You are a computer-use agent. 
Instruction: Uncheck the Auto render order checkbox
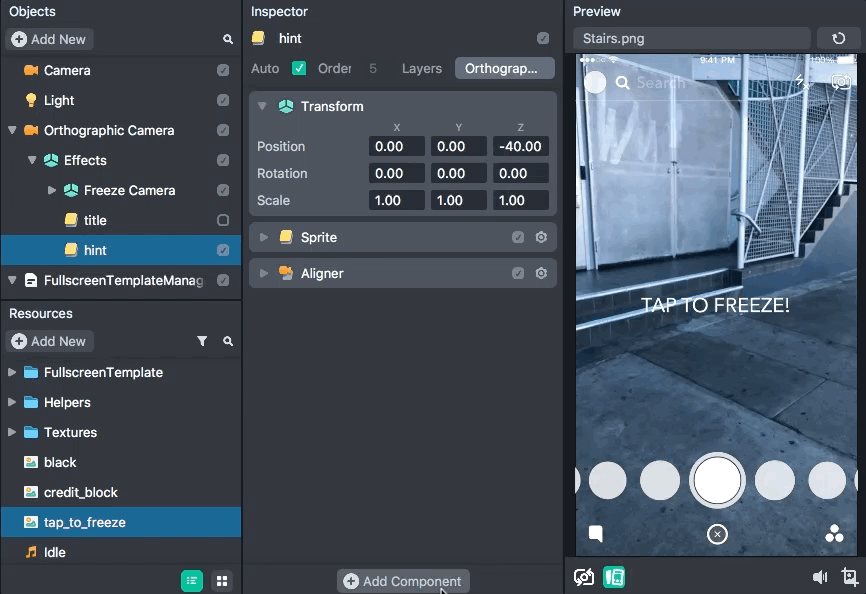tap(299, 68)
